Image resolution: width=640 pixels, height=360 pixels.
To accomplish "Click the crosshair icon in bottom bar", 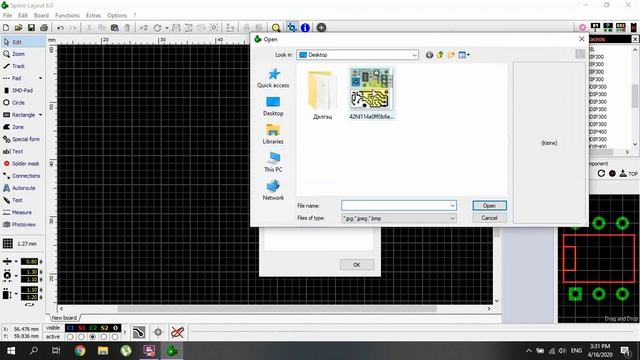I will coord(158,332).
